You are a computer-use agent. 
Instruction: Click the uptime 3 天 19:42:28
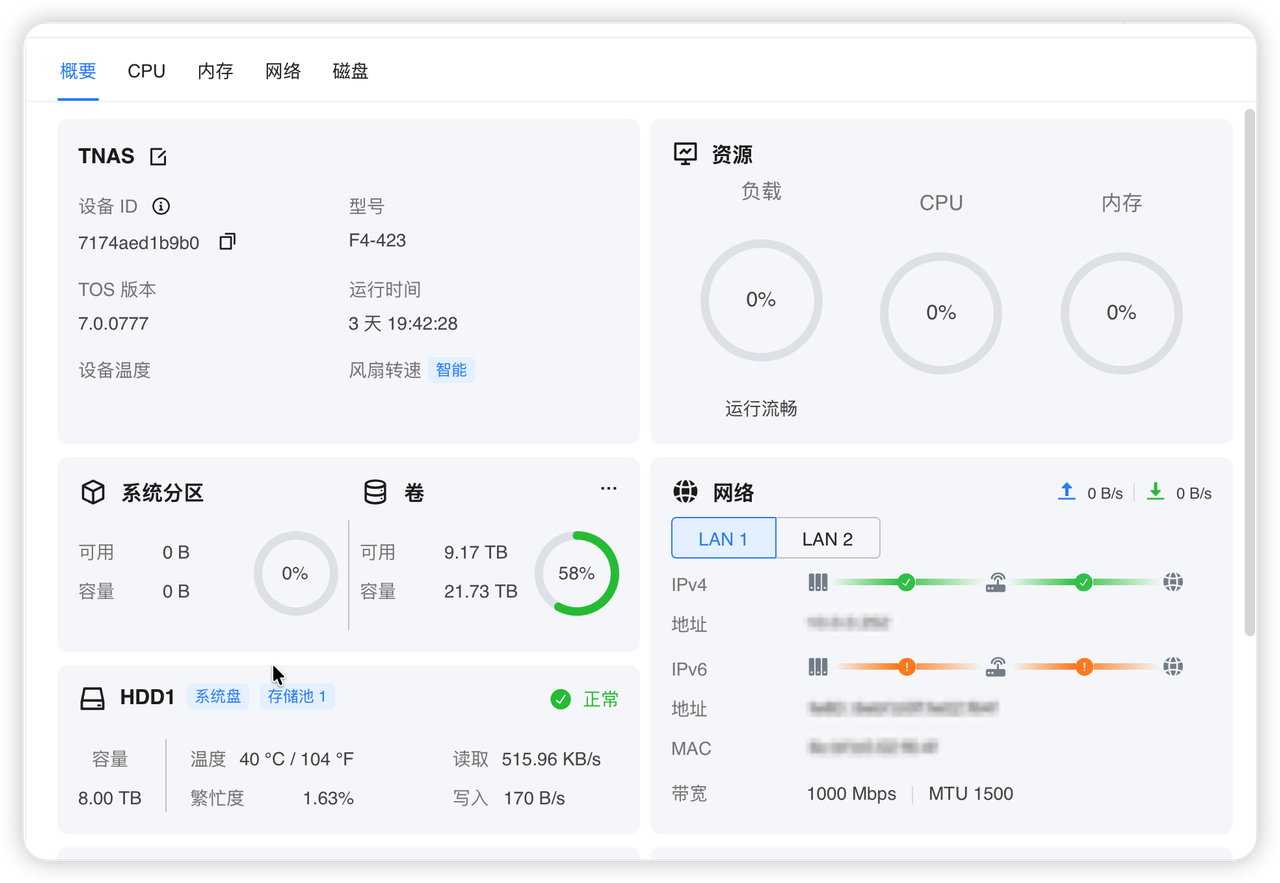[403, 324]
